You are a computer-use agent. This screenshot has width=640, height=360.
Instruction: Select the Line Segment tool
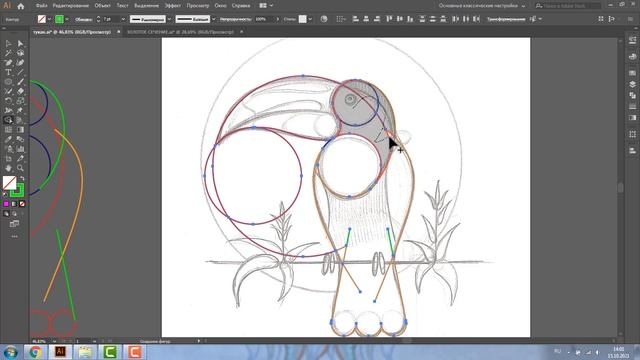[20, 72]
